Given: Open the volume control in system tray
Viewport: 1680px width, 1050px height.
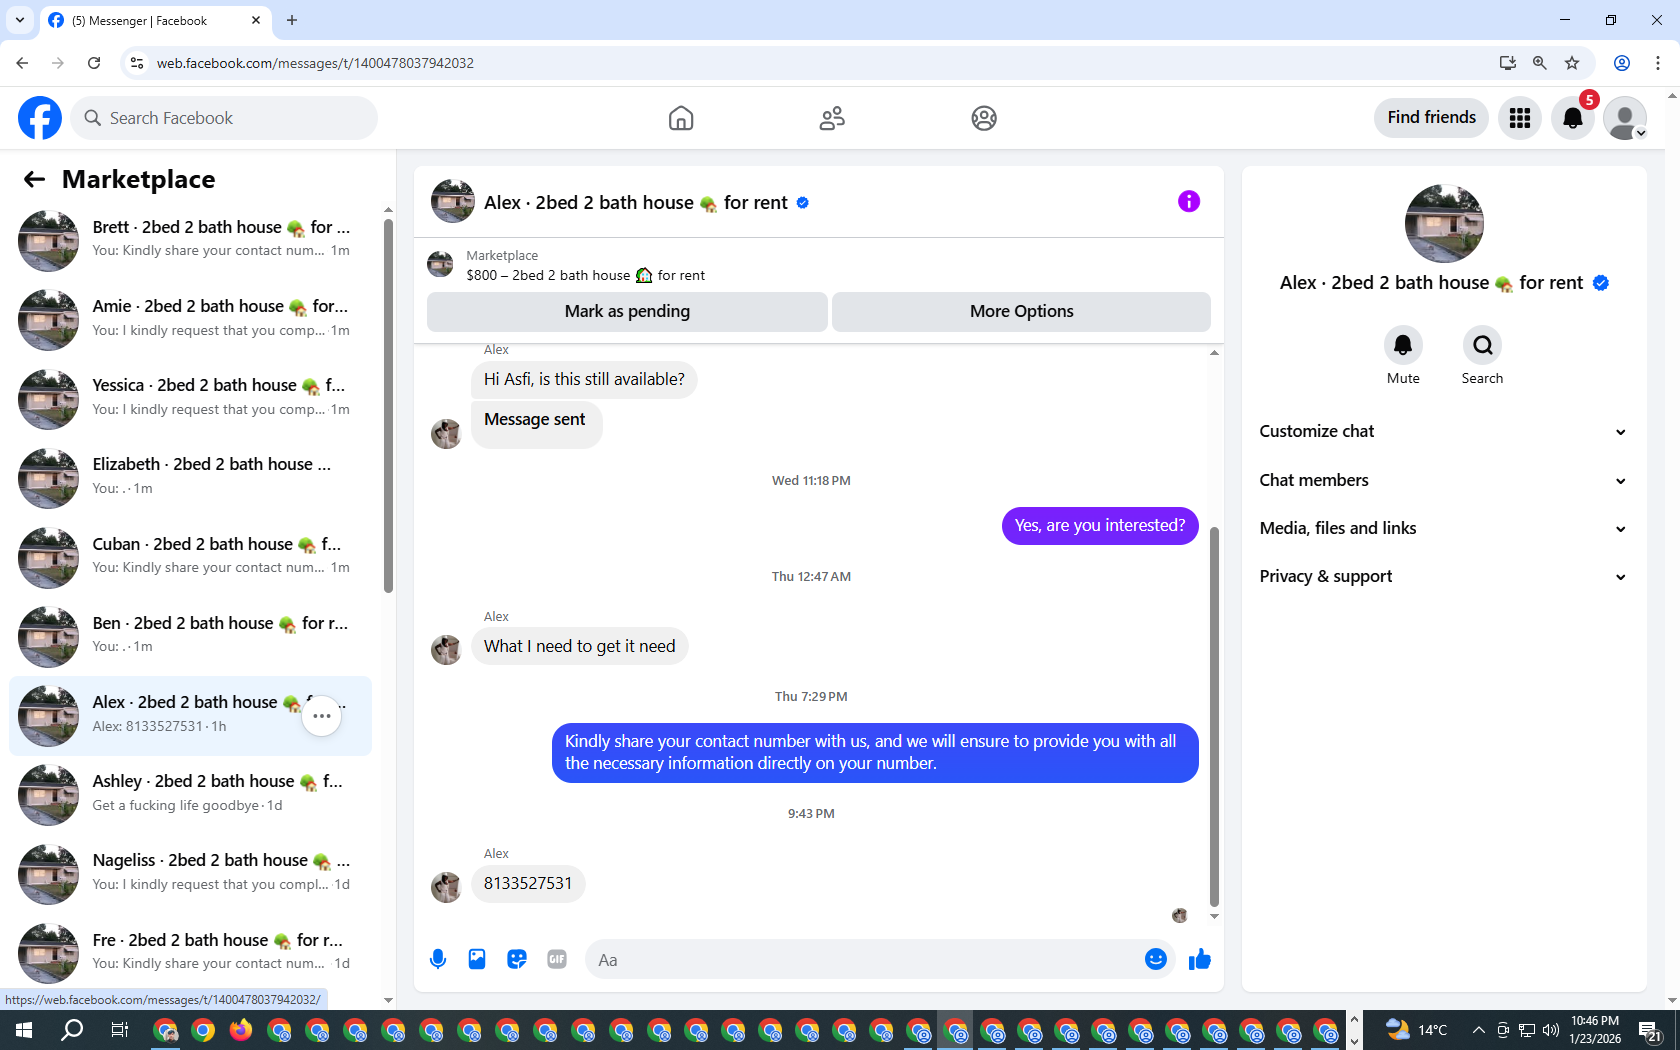Looking at the screenshot, I should [1551, 1030].
